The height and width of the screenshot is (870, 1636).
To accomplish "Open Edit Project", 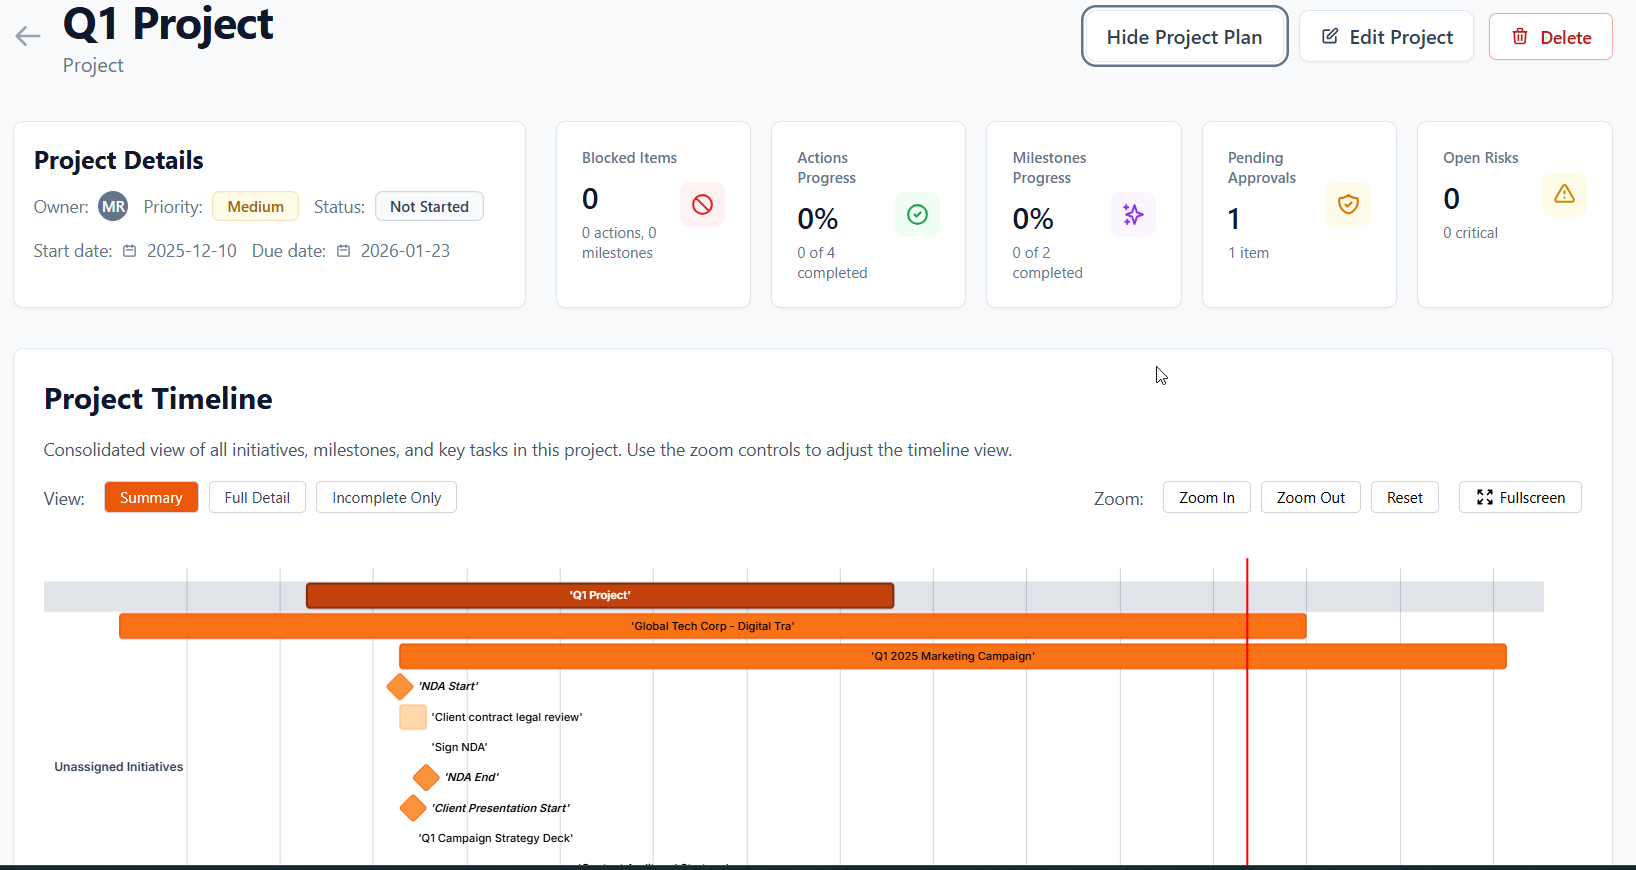I will tap(1386, 37).
